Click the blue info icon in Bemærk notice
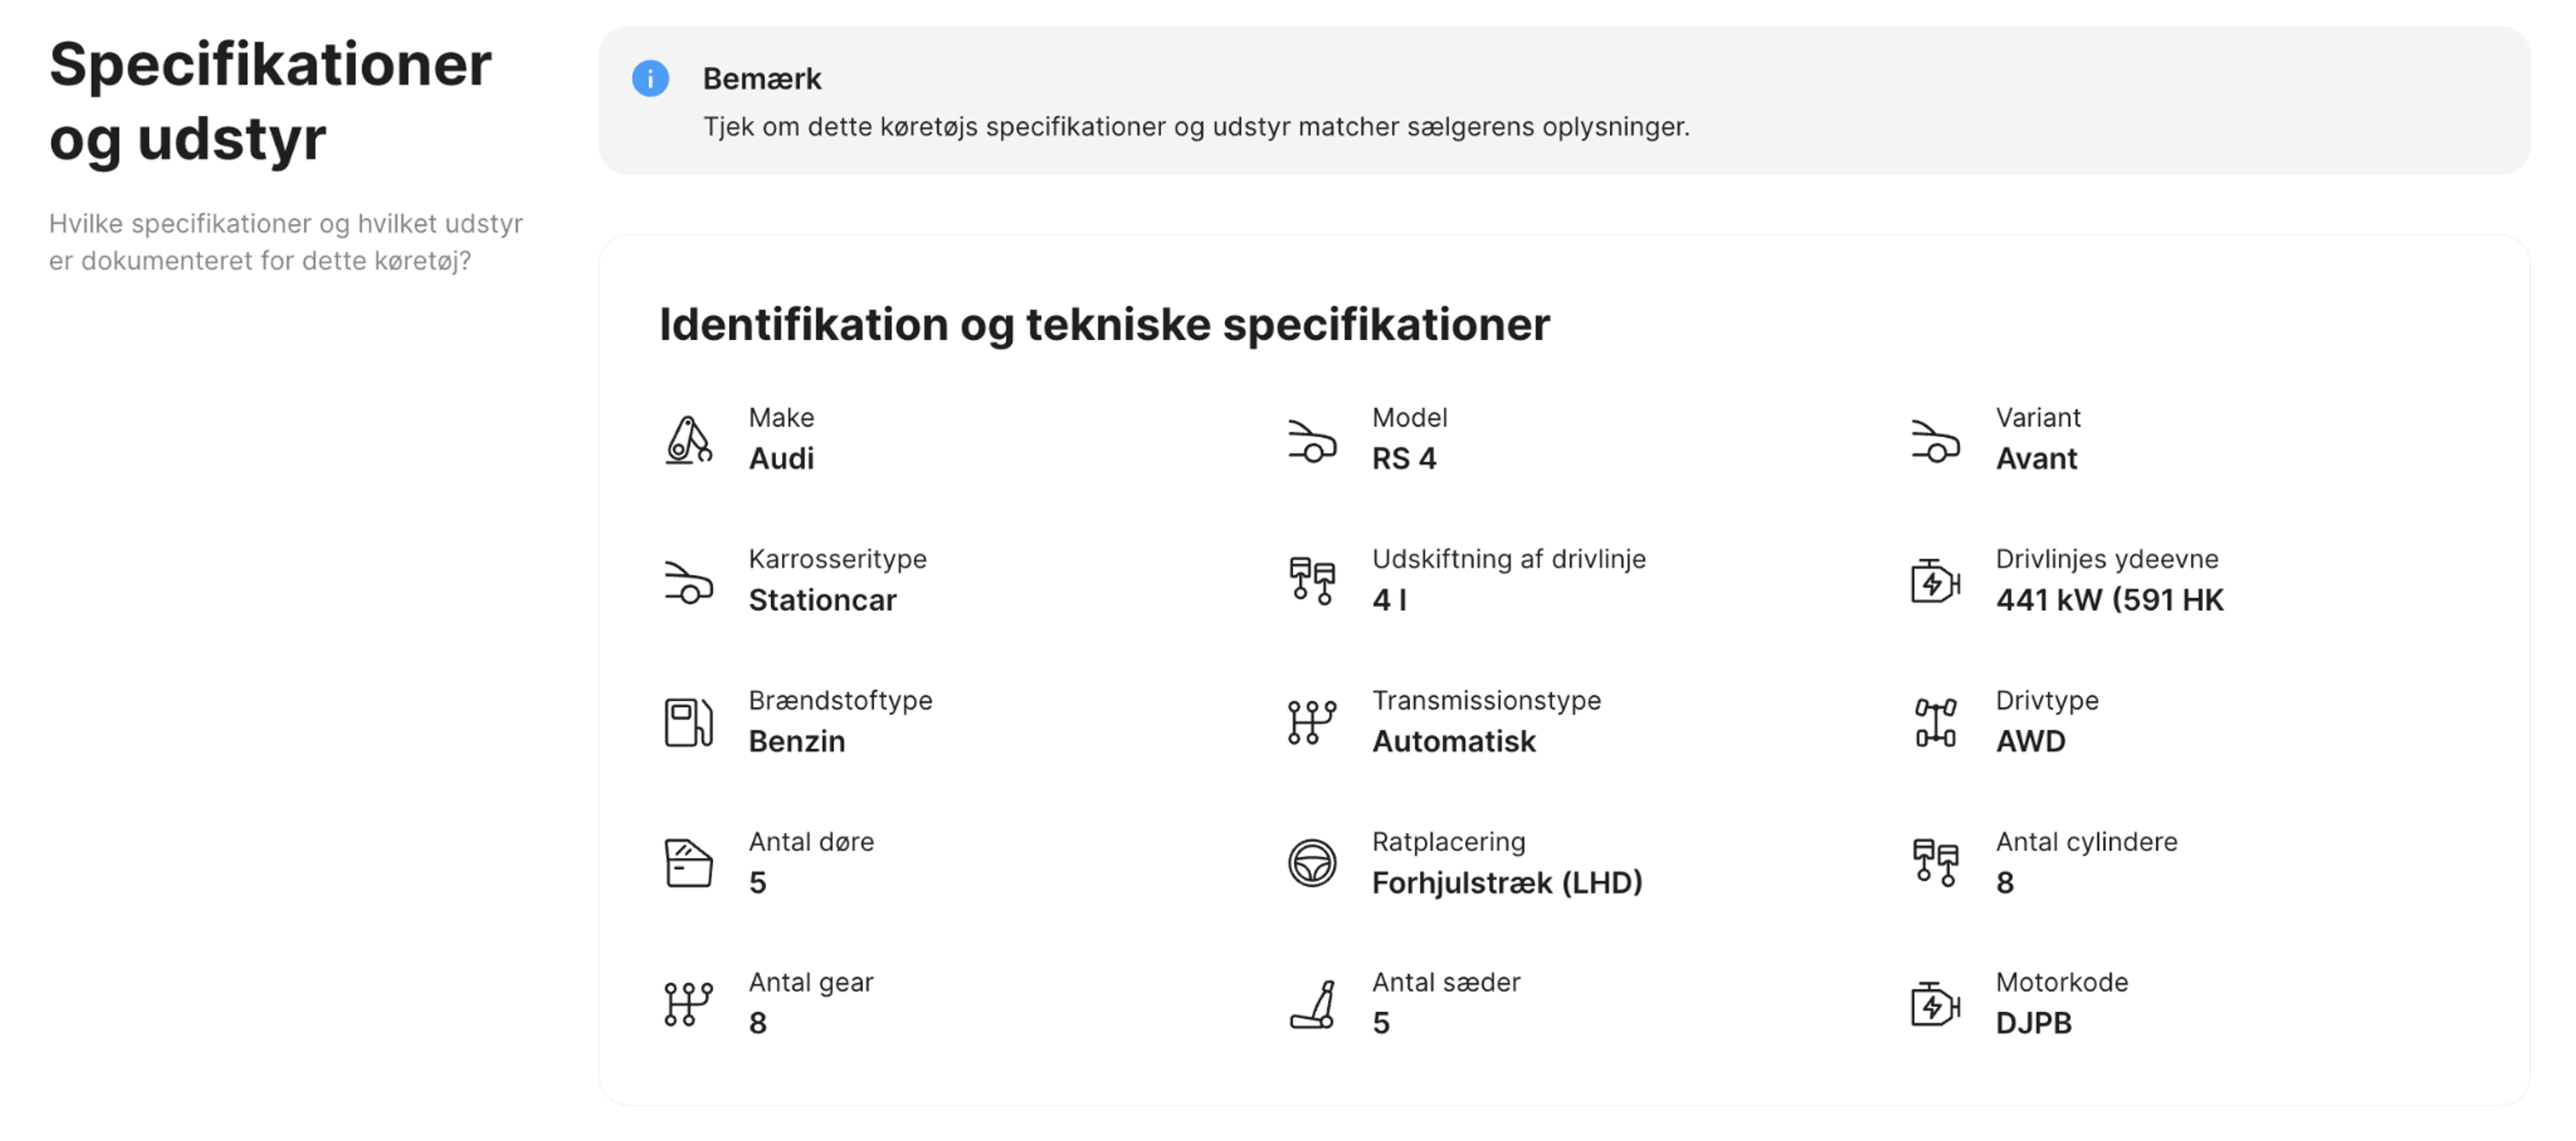 [651, 78]
